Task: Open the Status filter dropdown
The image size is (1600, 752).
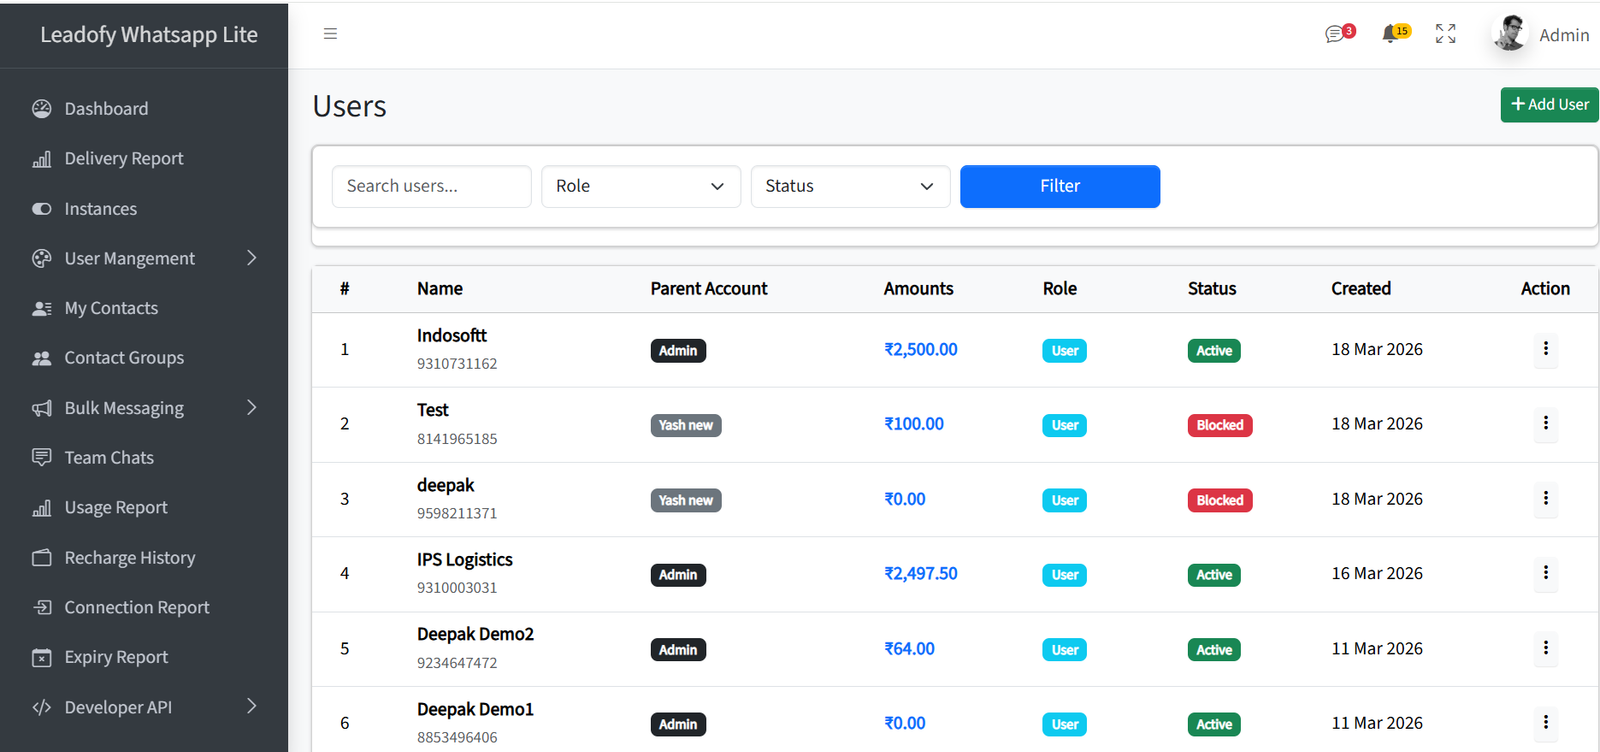Action: coord(850,186)
